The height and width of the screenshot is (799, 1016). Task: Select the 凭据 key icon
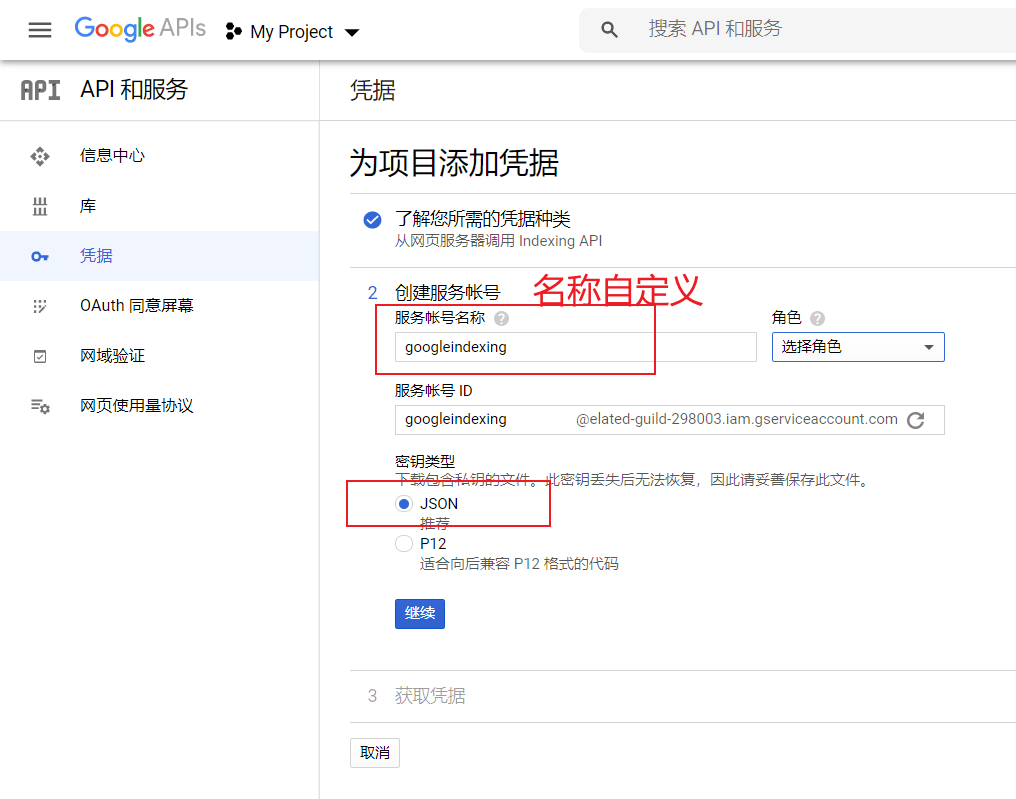40,256
